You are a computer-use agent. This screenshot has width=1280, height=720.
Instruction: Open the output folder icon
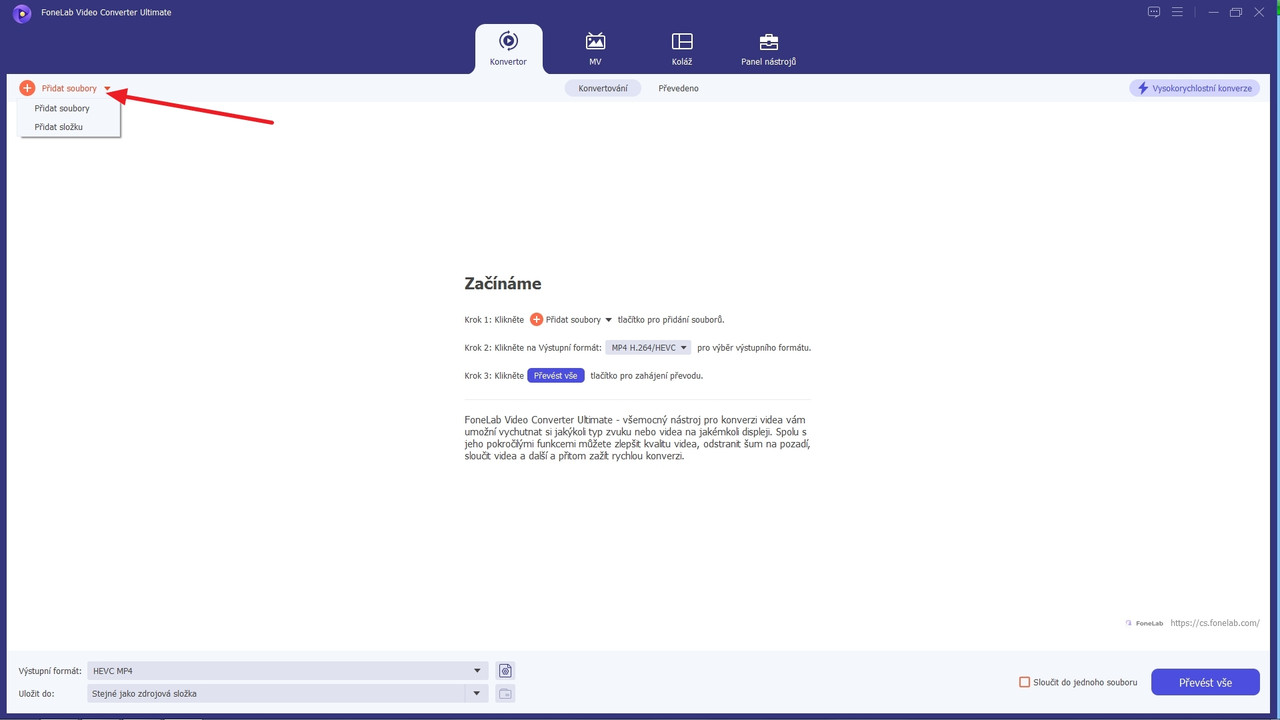click(x=506, y=693)
